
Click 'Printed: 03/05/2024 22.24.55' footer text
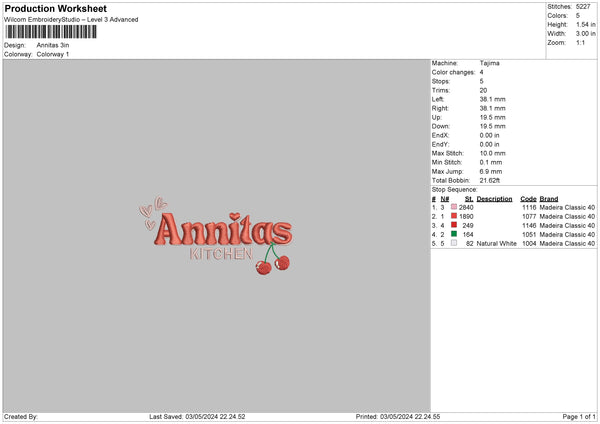pos(398,416)
